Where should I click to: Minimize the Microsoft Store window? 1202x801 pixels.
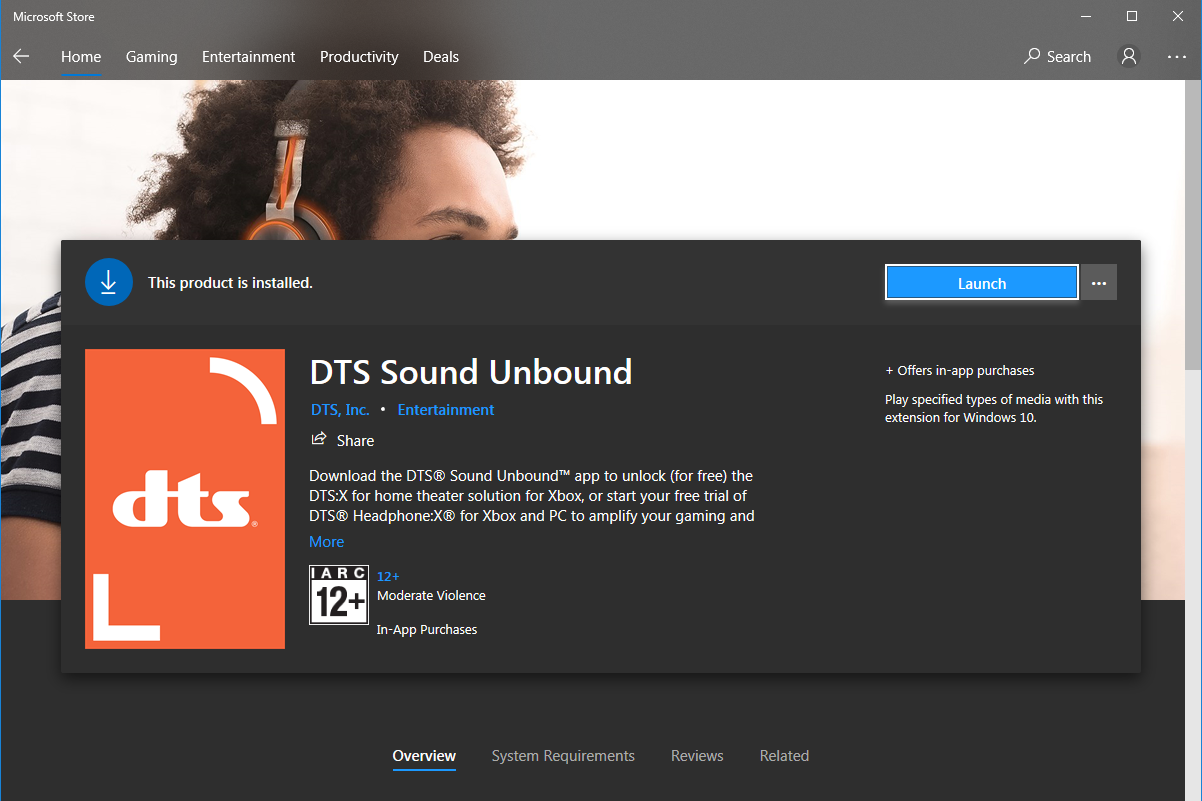pyautogui.click(x=1087, y=16)
